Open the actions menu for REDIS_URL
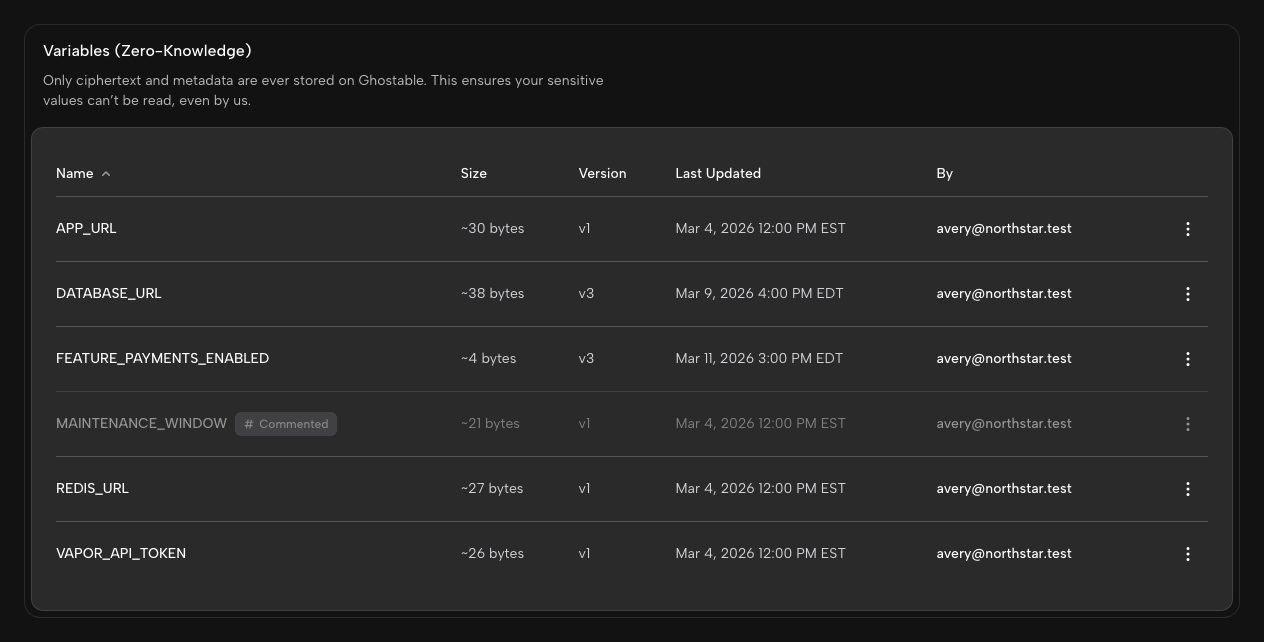The width and height of the screenshot is (1264, 642). [1187, 488]
